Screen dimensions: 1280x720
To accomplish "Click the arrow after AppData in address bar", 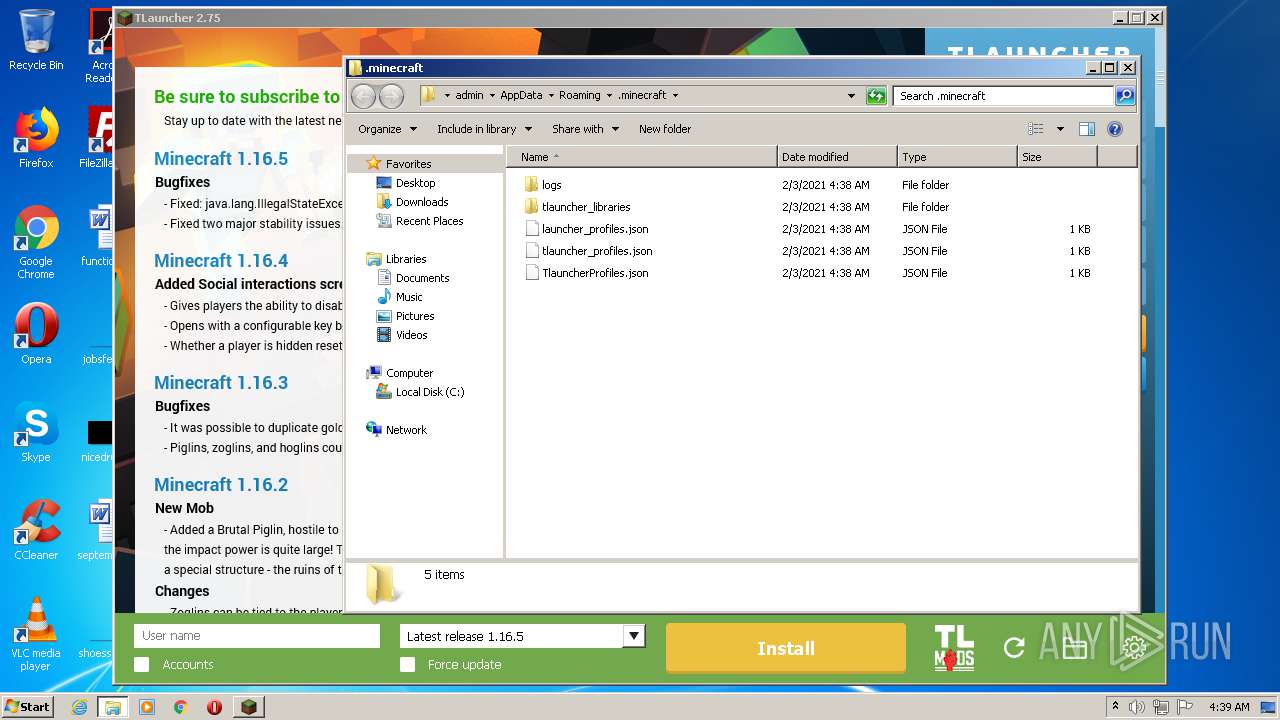I will click(x=550, y=96).
